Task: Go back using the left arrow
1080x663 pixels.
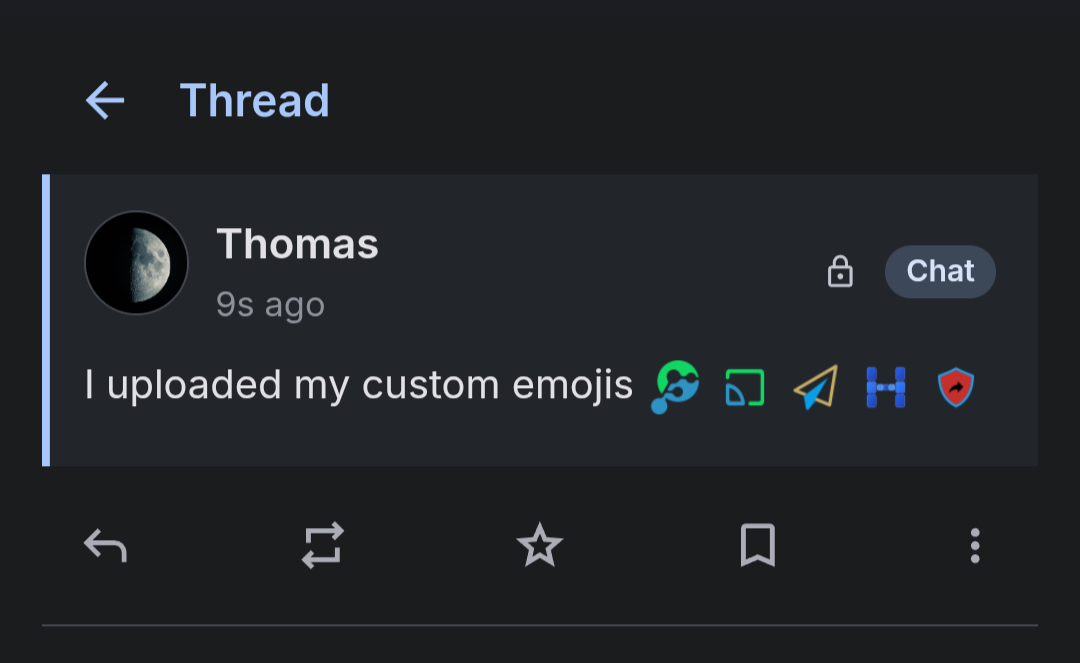Action: coord(105,101)
